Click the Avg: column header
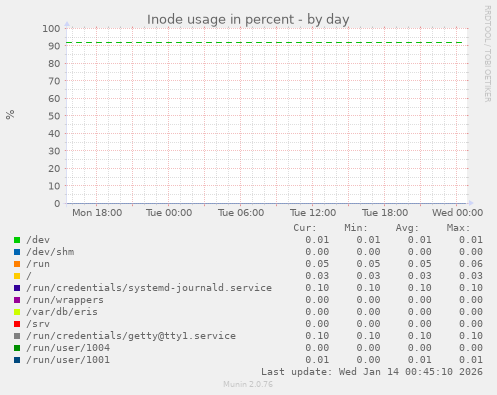The width and height of the screenshot is (497, 395). (x=407, y=228)
